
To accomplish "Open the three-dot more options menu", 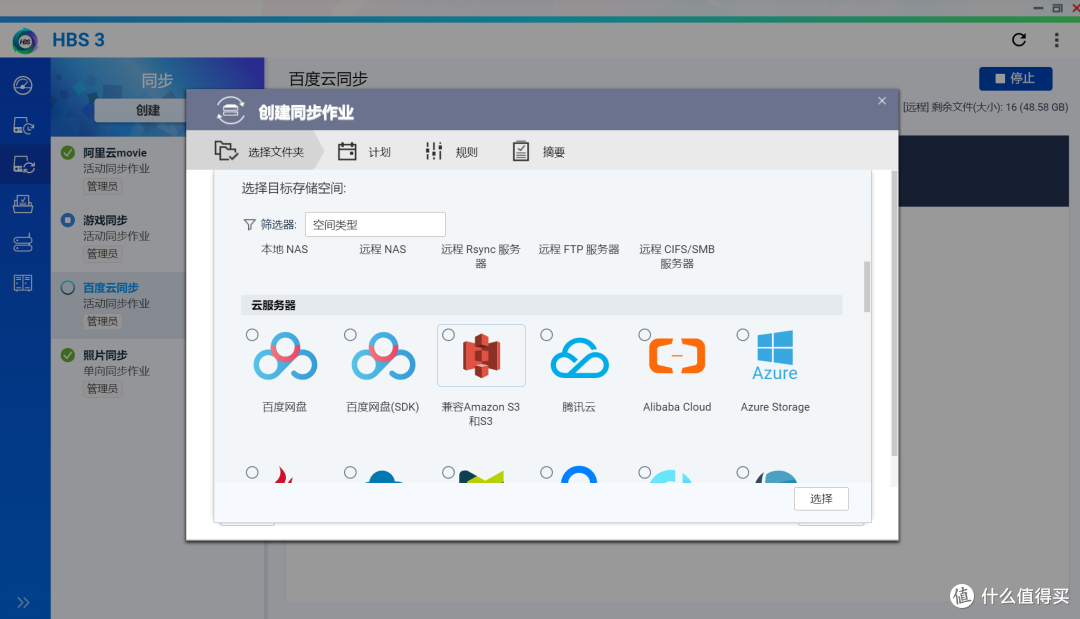I will pyautogui.click(x=1056, y=40).
